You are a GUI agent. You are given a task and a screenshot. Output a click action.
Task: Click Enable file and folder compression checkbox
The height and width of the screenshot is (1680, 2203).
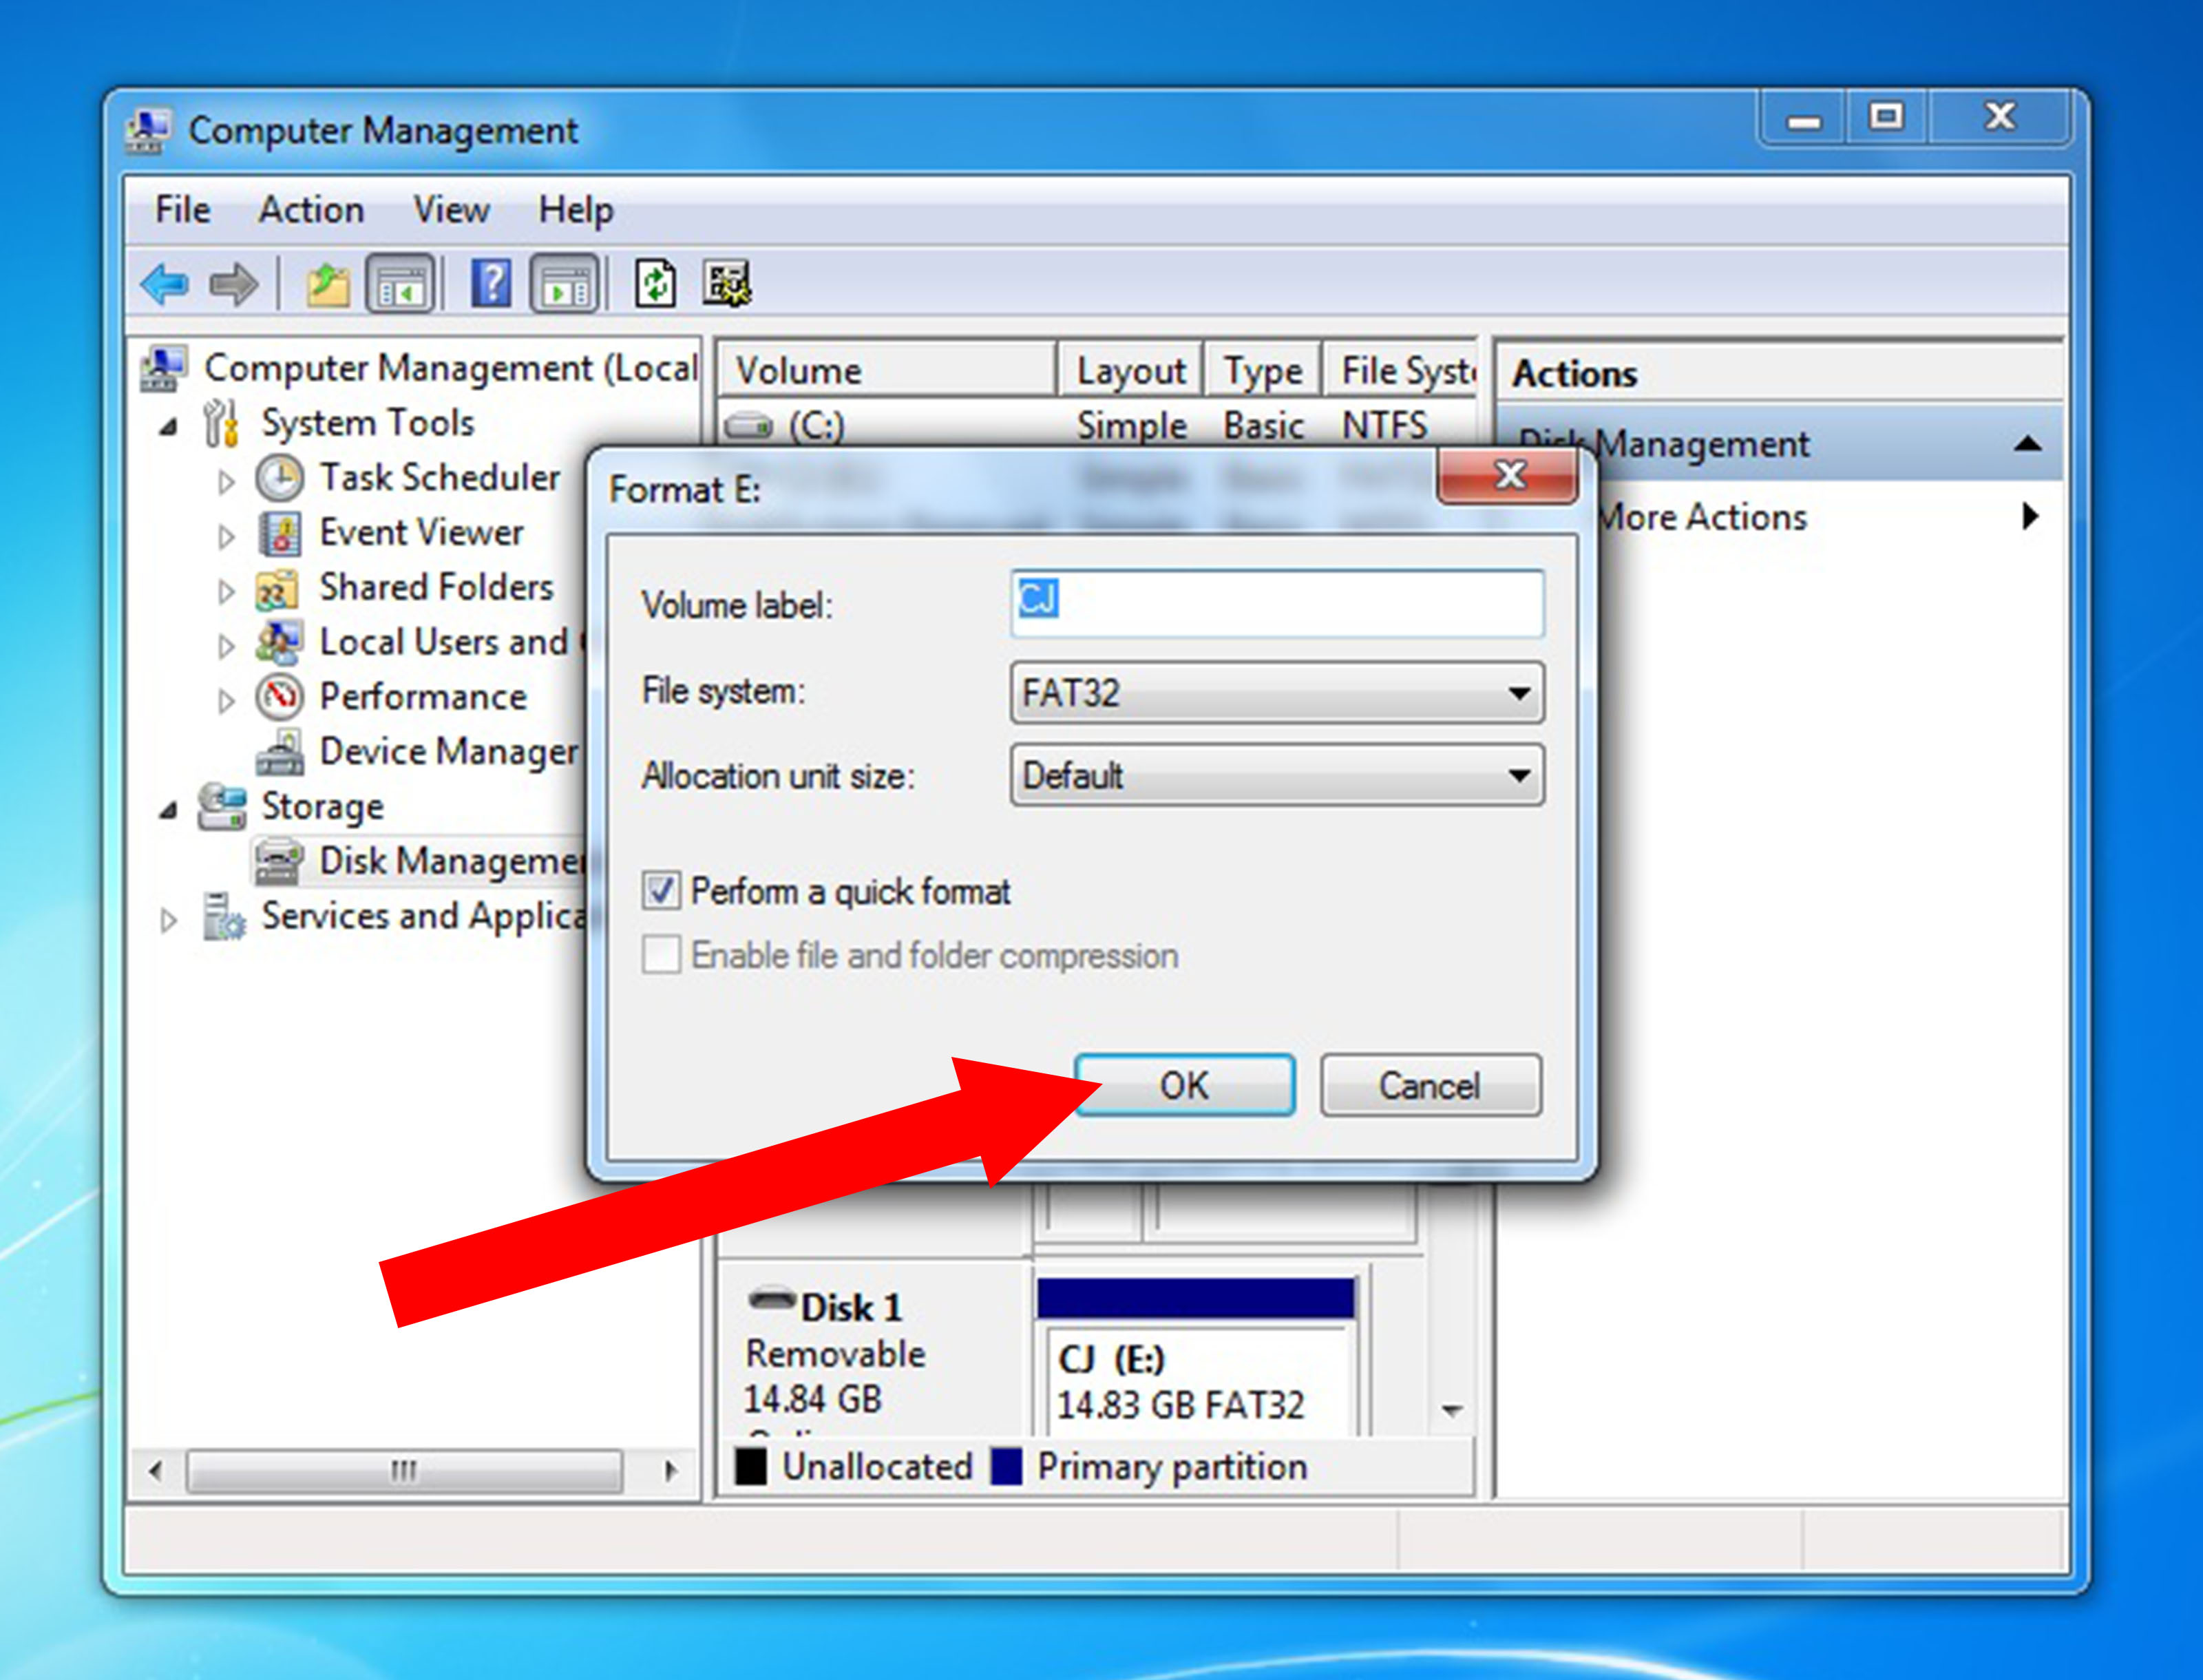point(661,955)
